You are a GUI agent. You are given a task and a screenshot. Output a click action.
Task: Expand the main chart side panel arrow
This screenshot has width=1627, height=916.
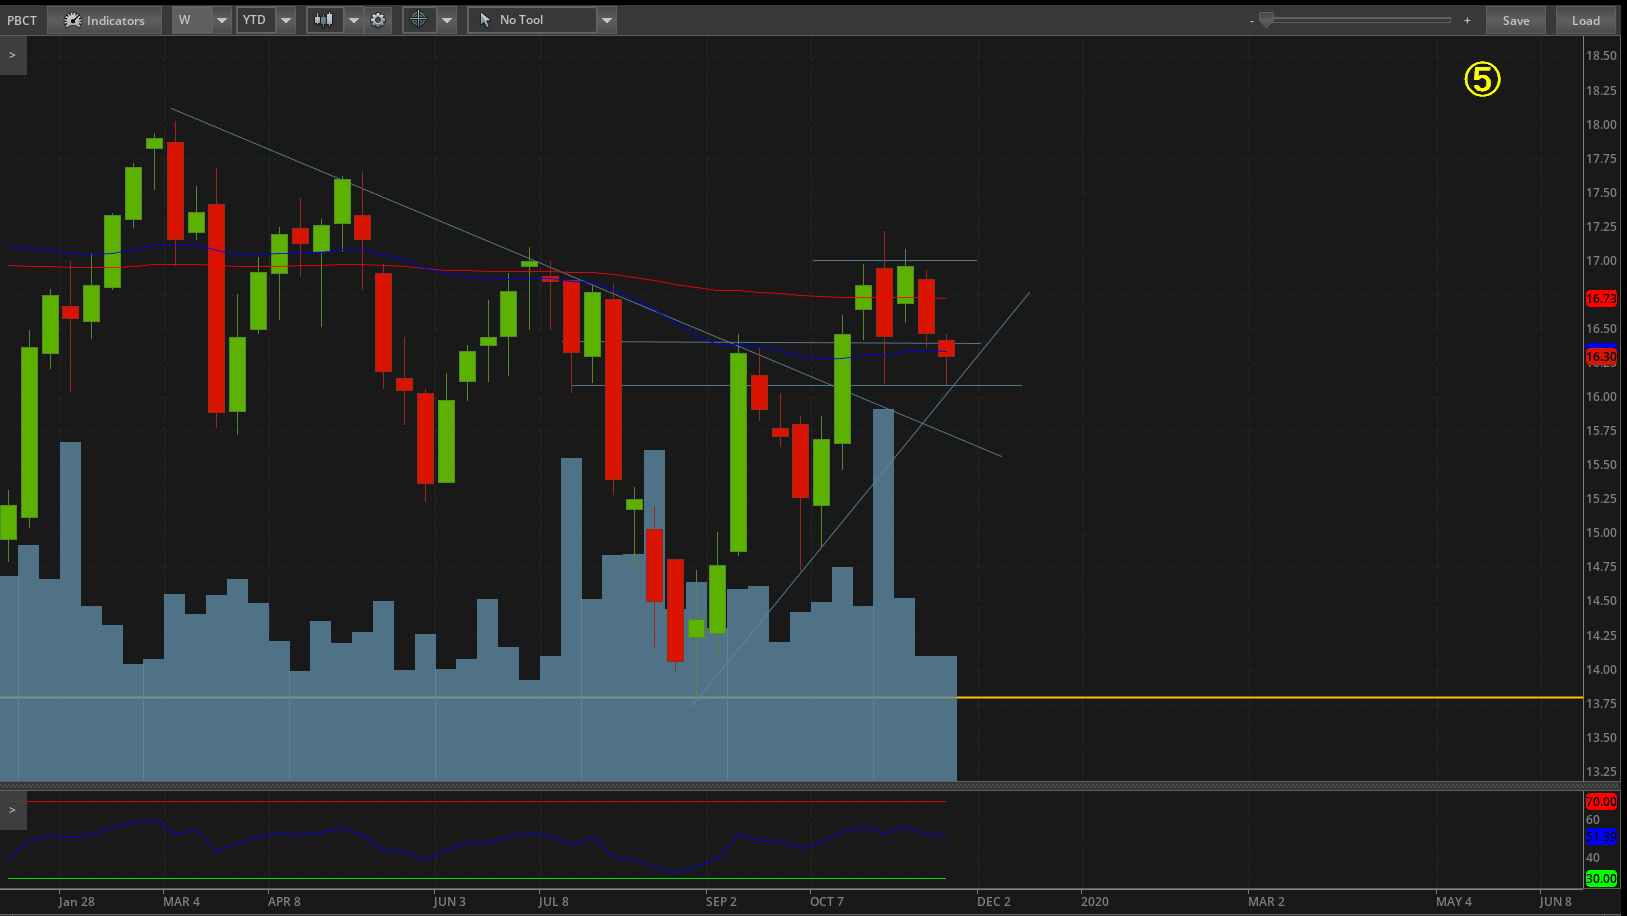[13, 56]
